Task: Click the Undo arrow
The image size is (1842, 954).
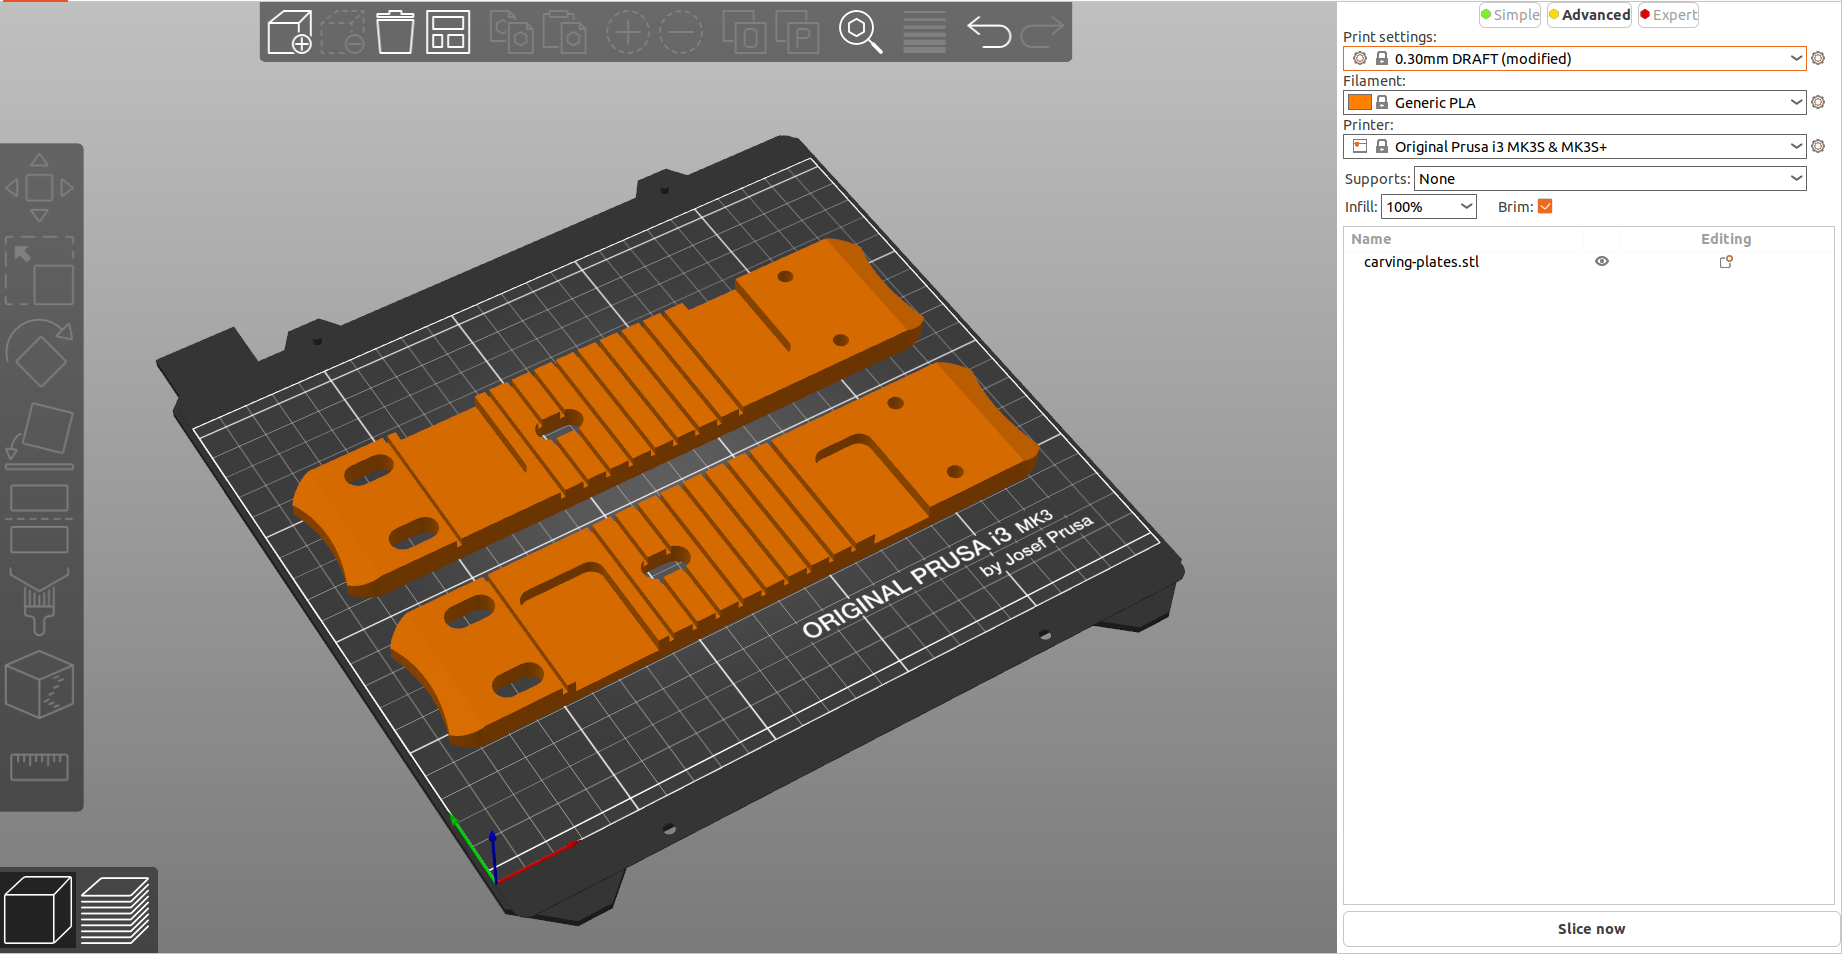Action: pyautogui.click(x=989, y=32)
